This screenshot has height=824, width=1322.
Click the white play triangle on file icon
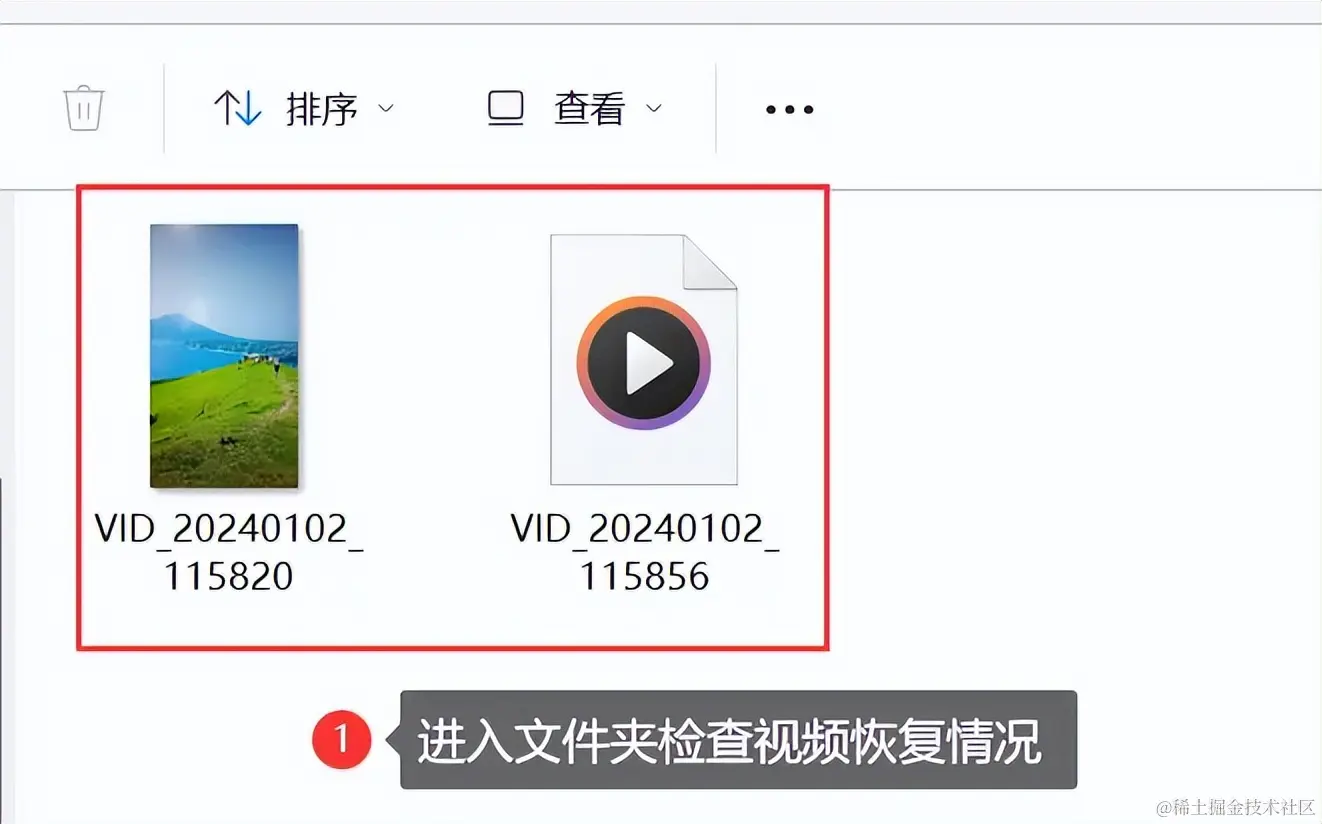pos(648,363)
